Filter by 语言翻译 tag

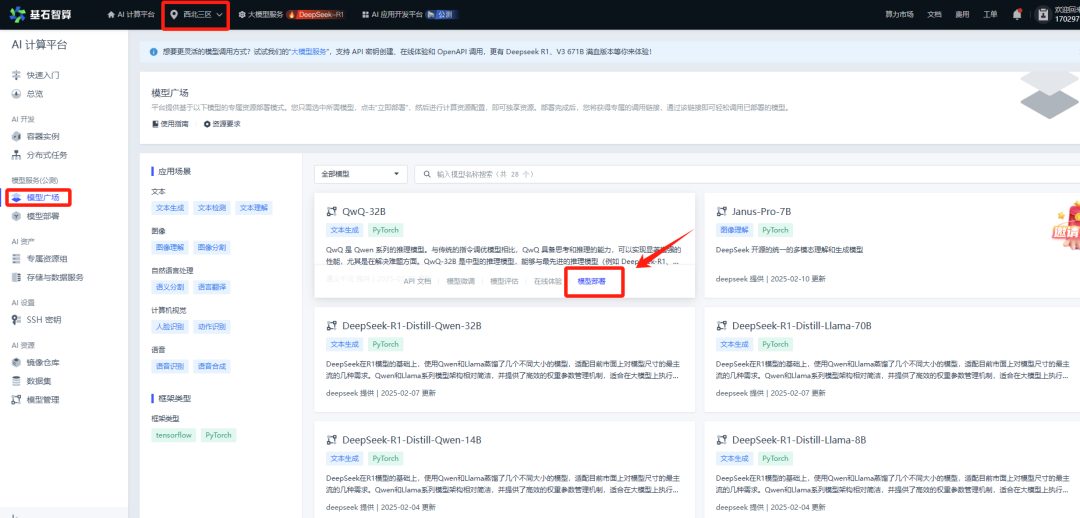pyautogui.click(x=211, y=287)
